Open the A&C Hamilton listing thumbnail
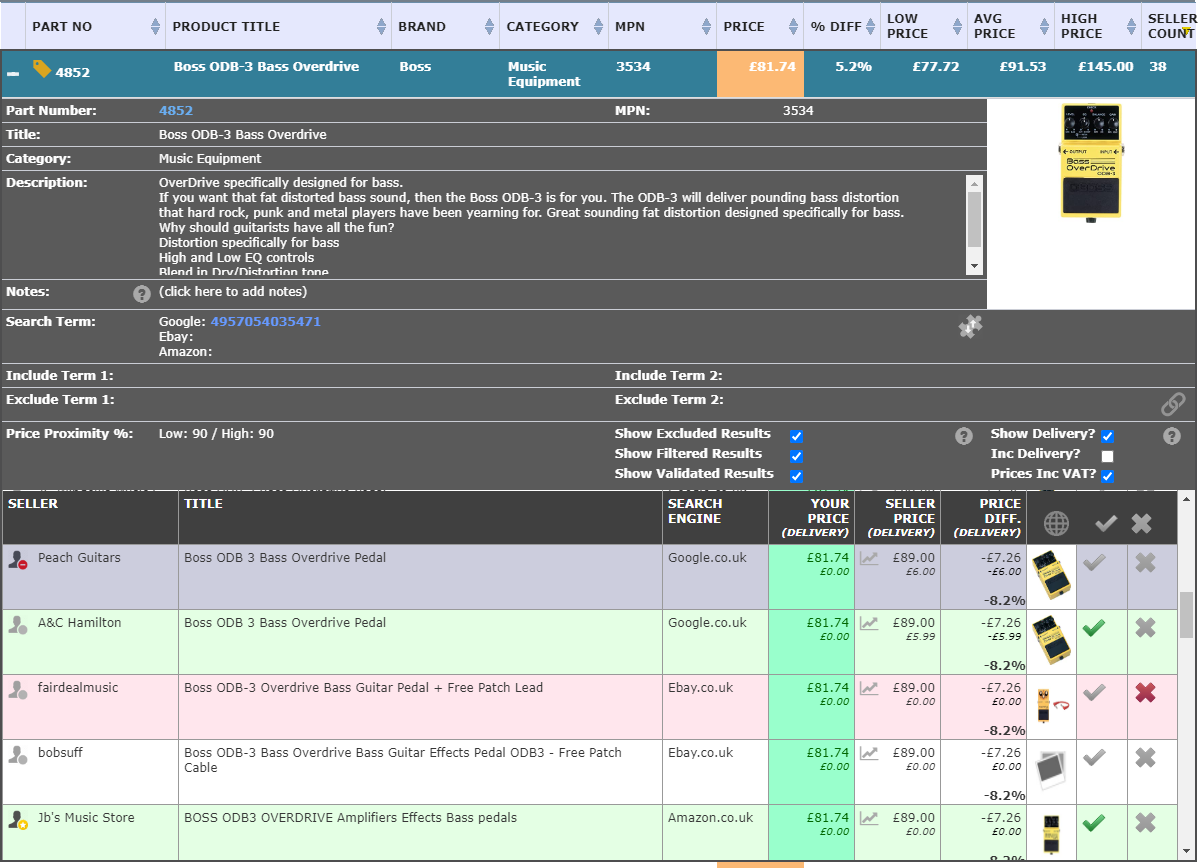 pos(1051,640)
